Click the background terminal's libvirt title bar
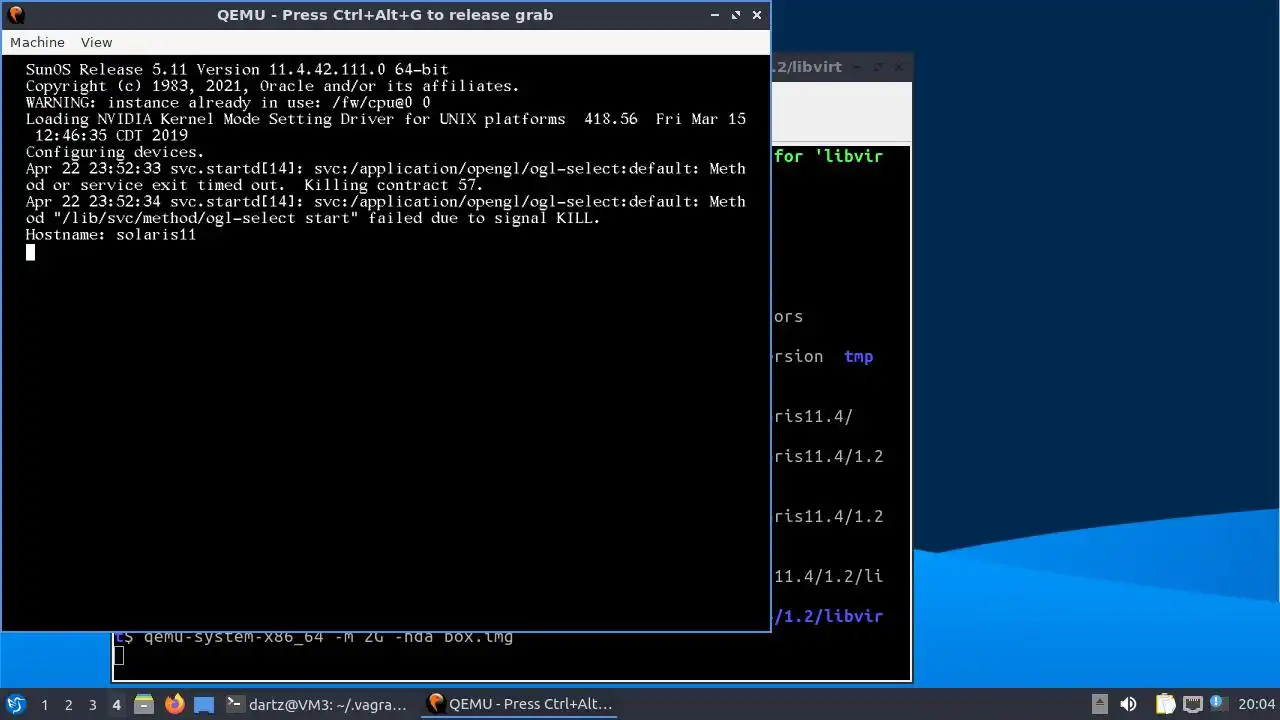This screenshot has width=1280, height=720. [841, 67]
